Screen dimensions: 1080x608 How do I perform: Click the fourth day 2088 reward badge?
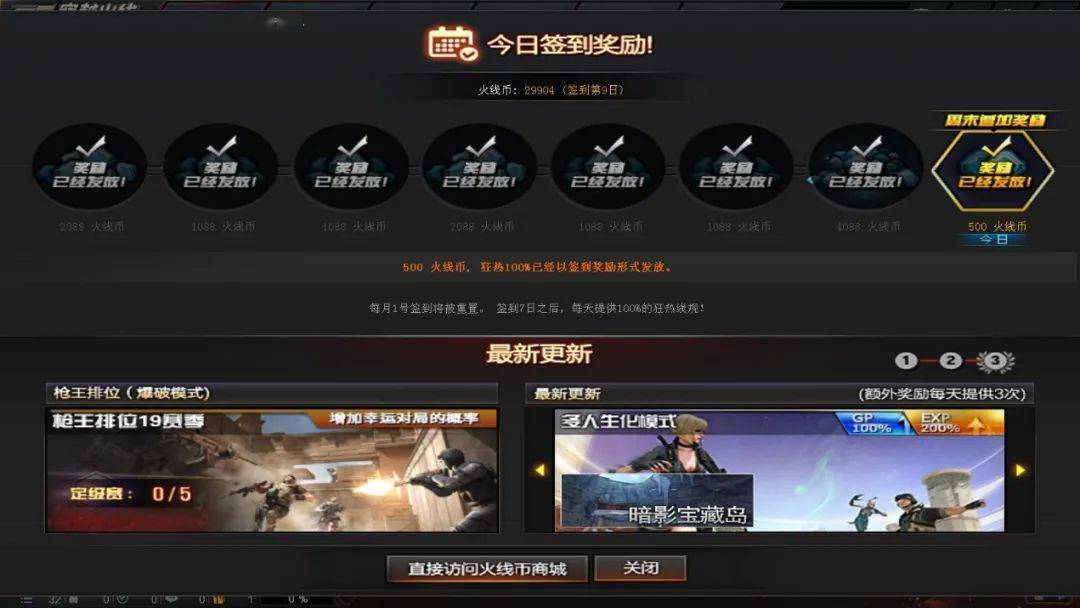480,166
